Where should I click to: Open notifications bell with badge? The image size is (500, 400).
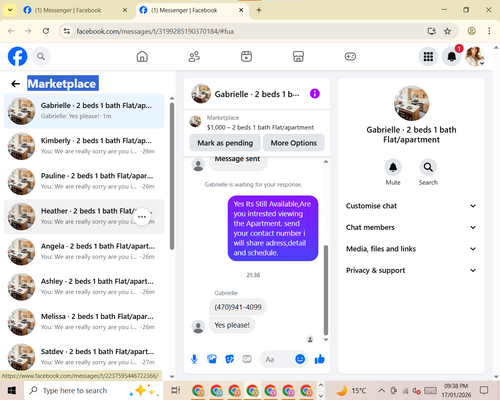click(452, 57)
